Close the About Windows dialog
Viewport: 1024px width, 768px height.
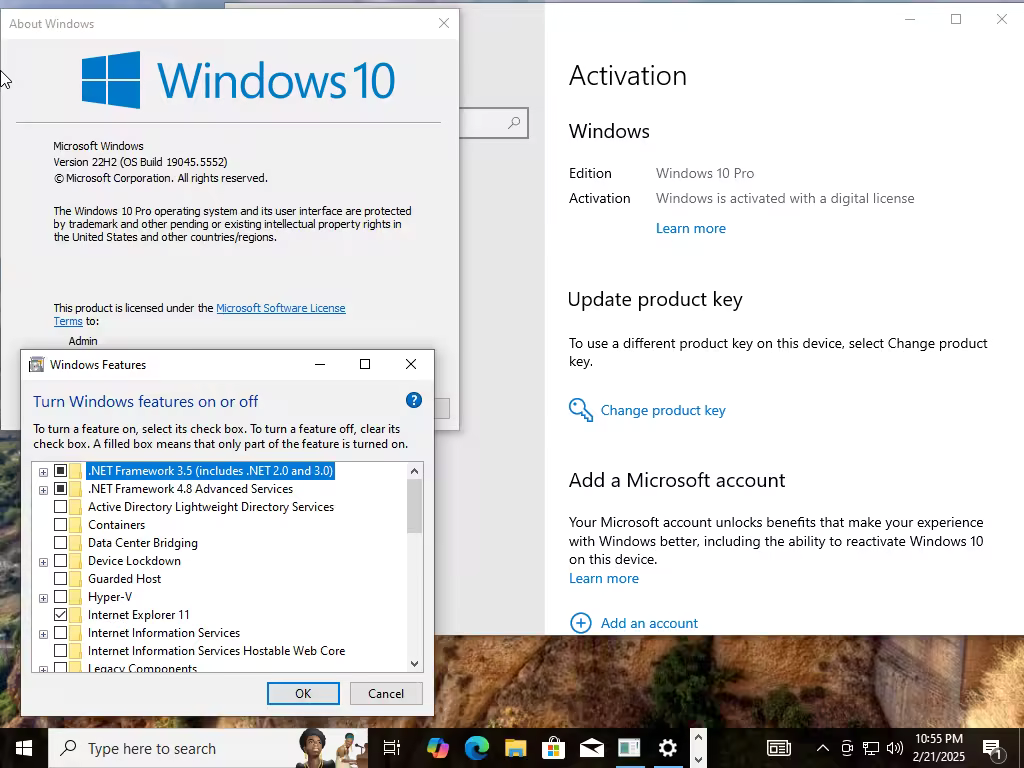coord(444,24)
